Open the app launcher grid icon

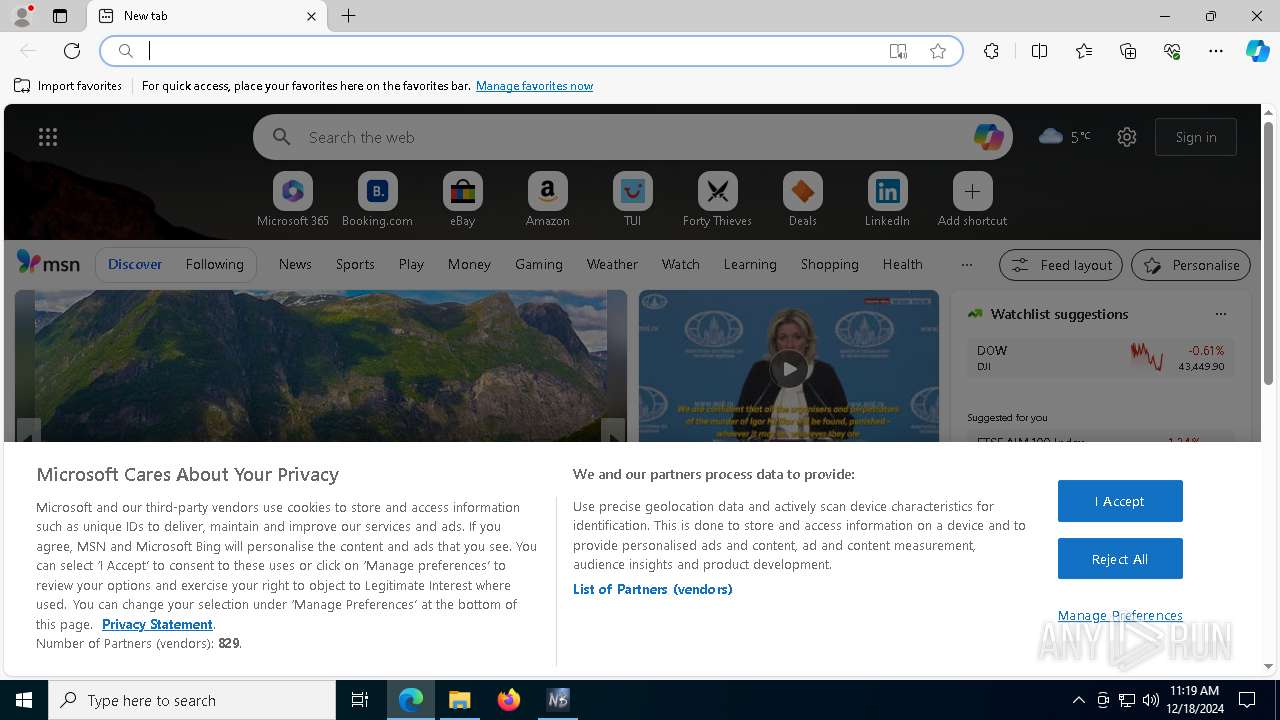click(48, 137)
